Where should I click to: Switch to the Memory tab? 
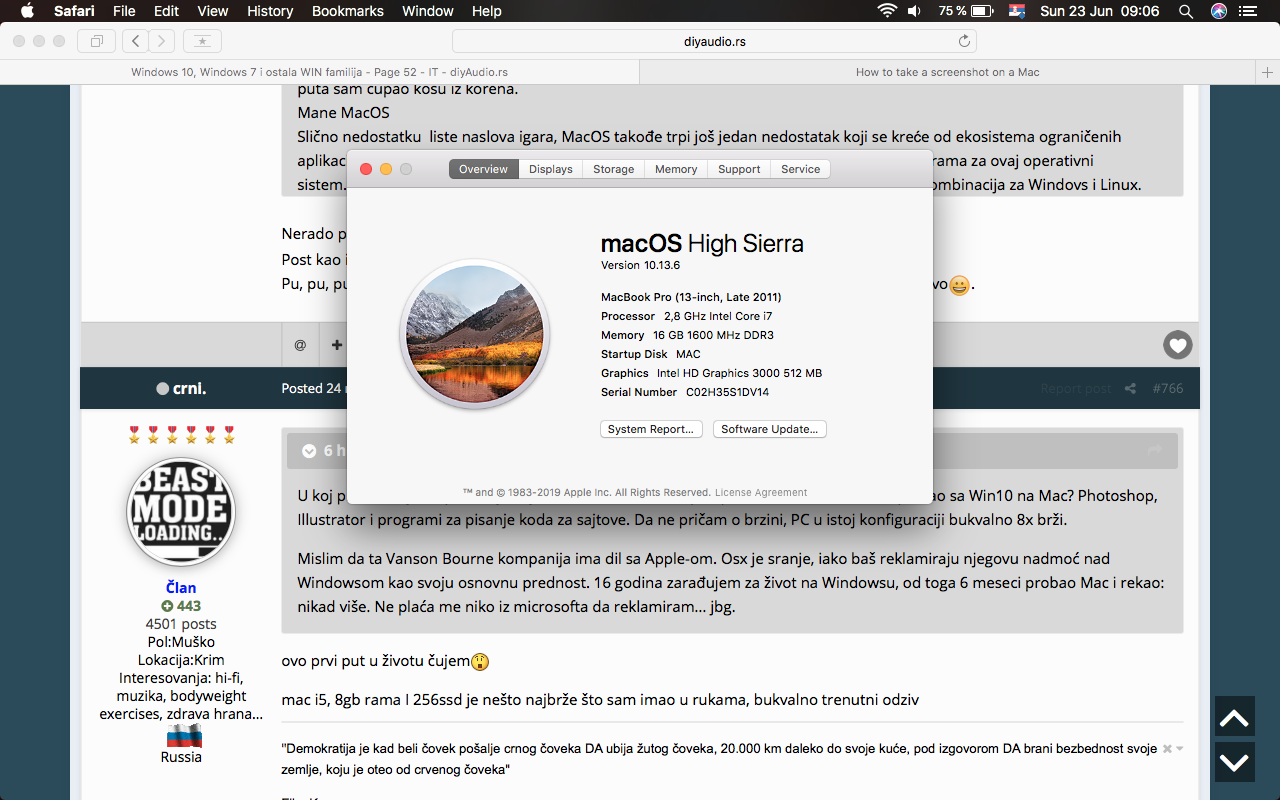click(676, 169)
